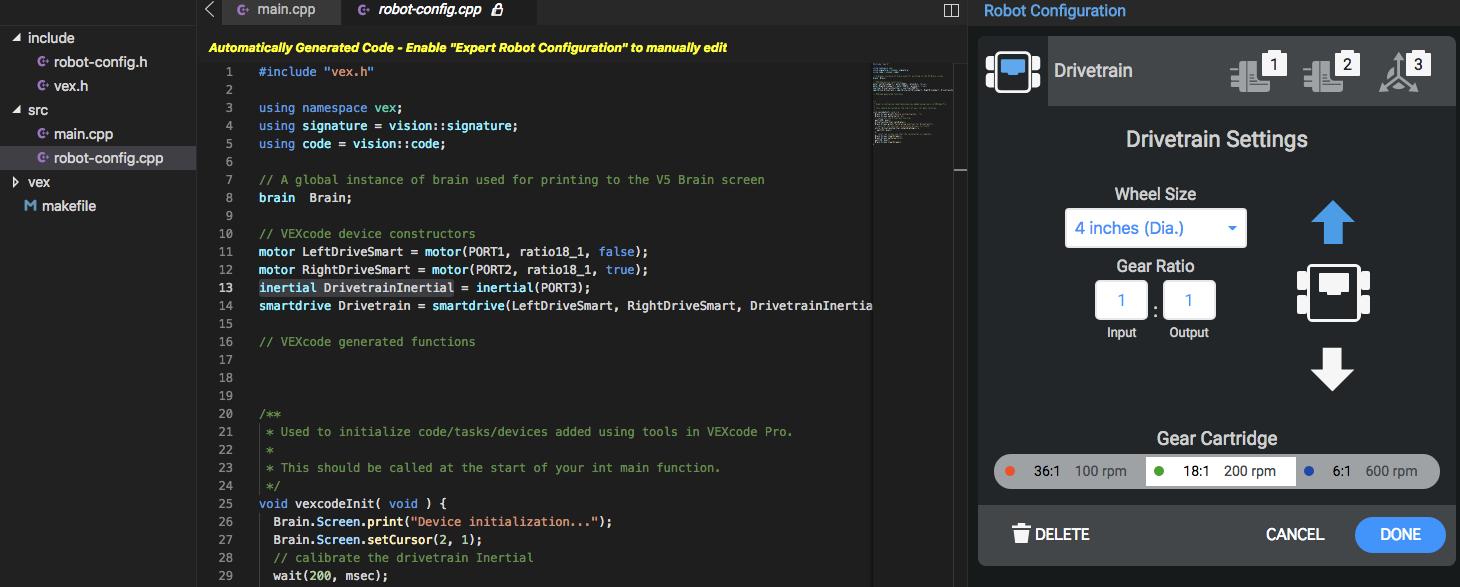Click the #include "vex.h" code line

coord(316,72)
